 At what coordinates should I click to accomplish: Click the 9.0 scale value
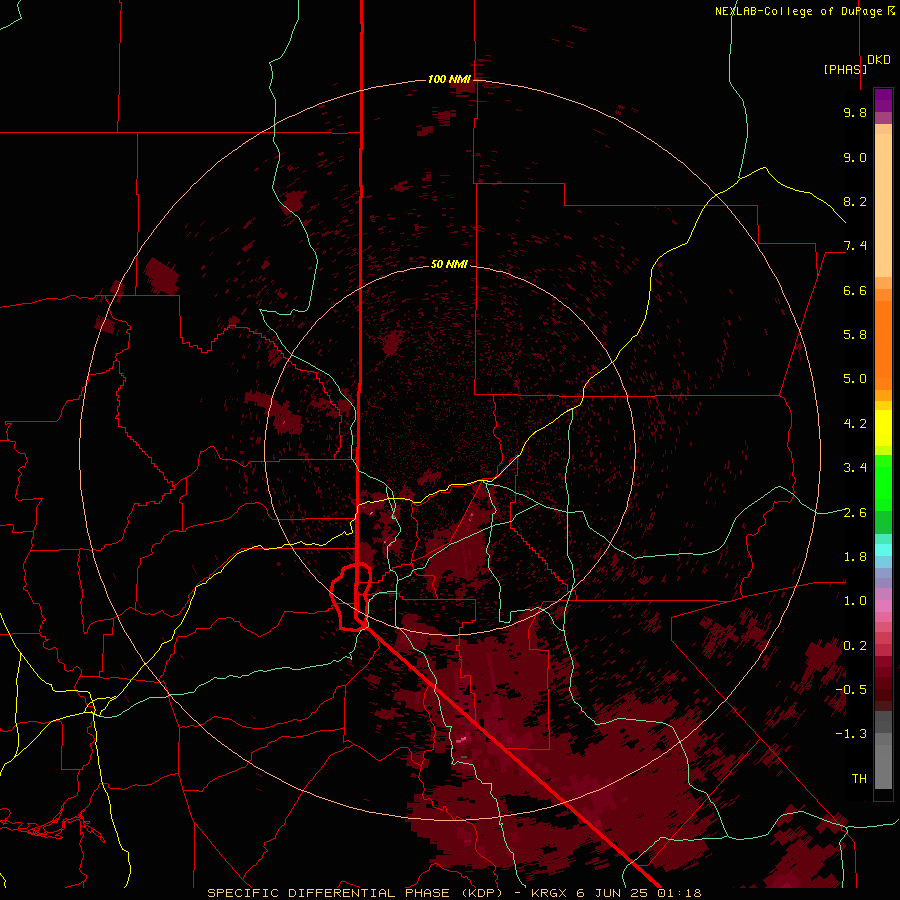[855, 157]
